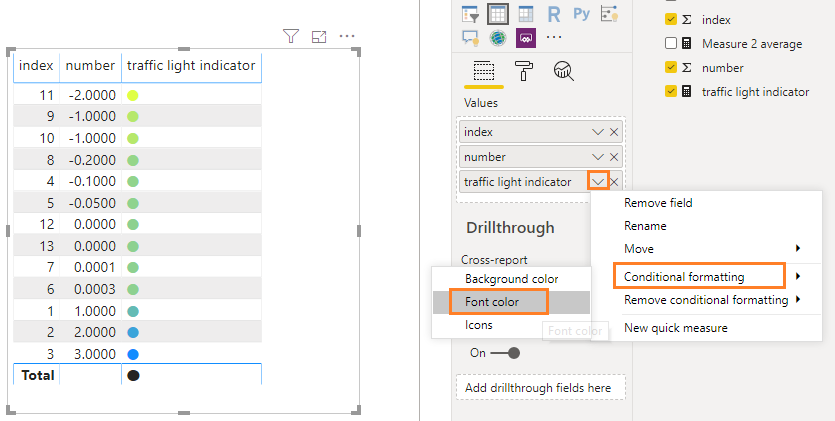835x421 pixels.
Task: Select the Q&A visual icon
Action: [x=471, y=38]
